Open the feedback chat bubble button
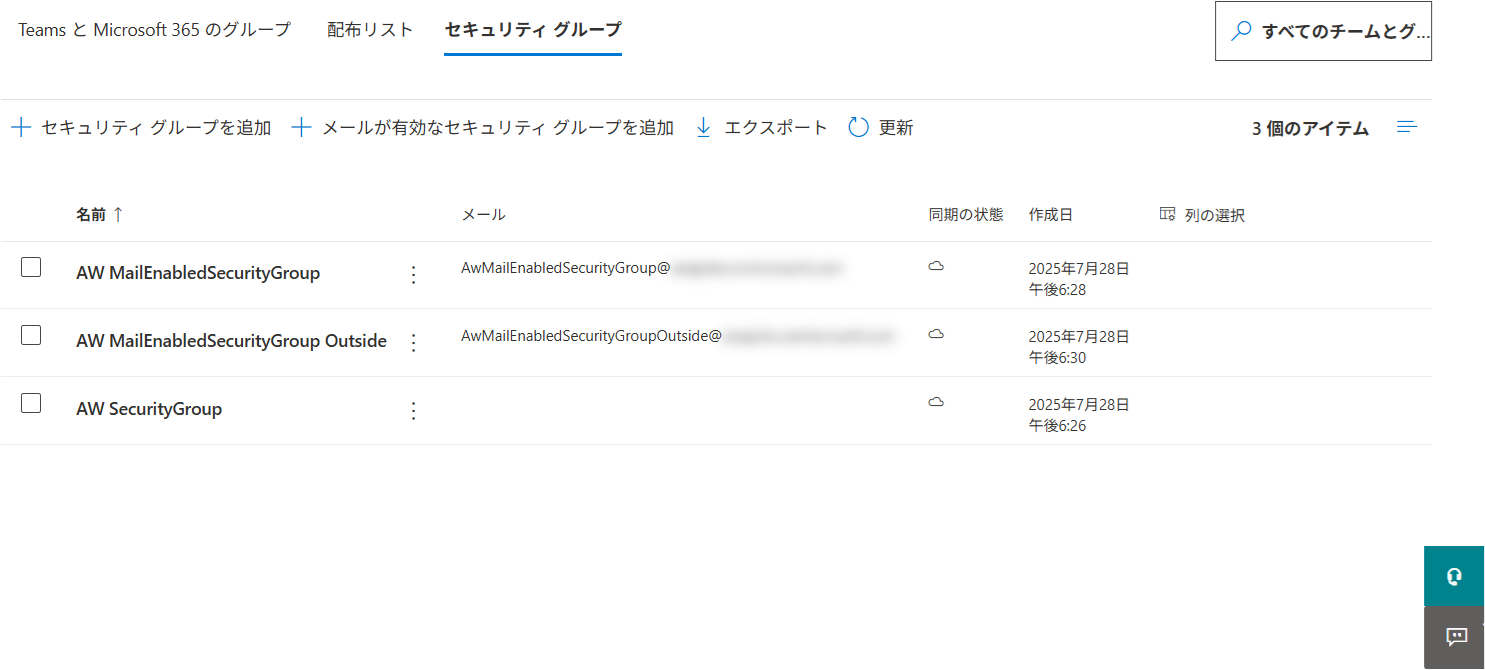This screenshot has width=1485, height=670. (x=1454, y=637)
